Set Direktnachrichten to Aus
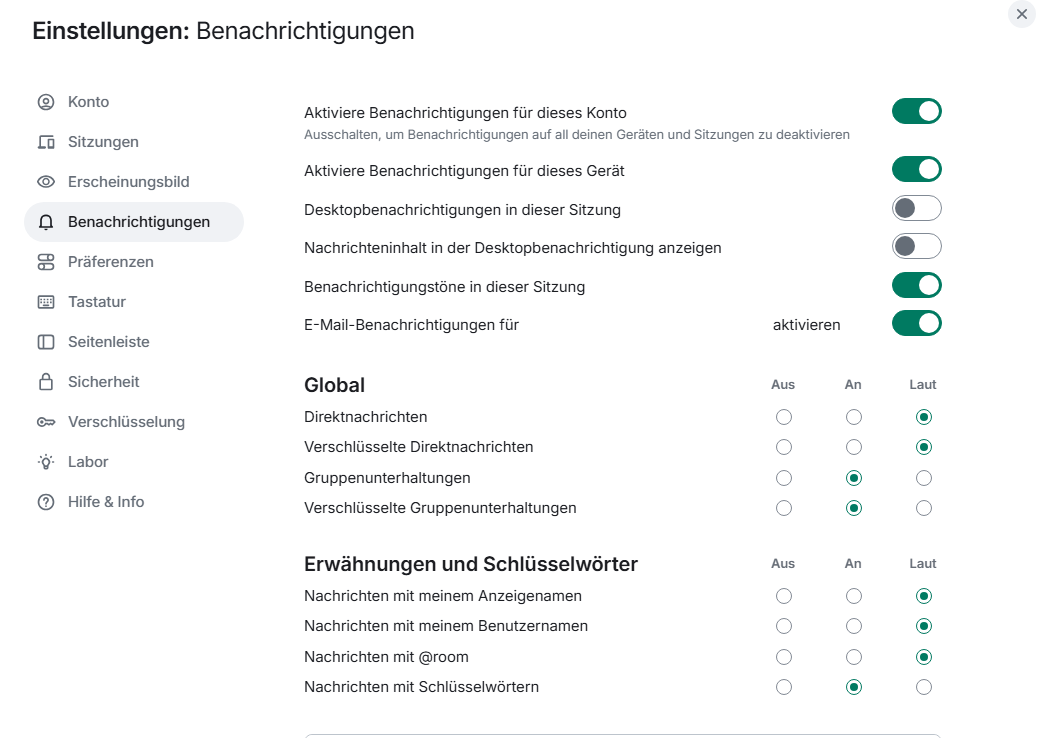Image resolution: width=1038 pixels, height=738 pixels. pos(784,417)
